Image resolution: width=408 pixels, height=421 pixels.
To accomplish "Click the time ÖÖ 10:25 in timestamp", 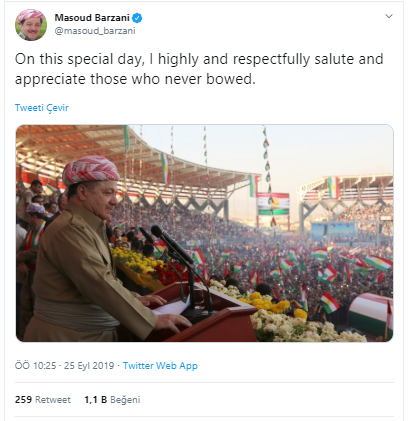I will [35, 366].
